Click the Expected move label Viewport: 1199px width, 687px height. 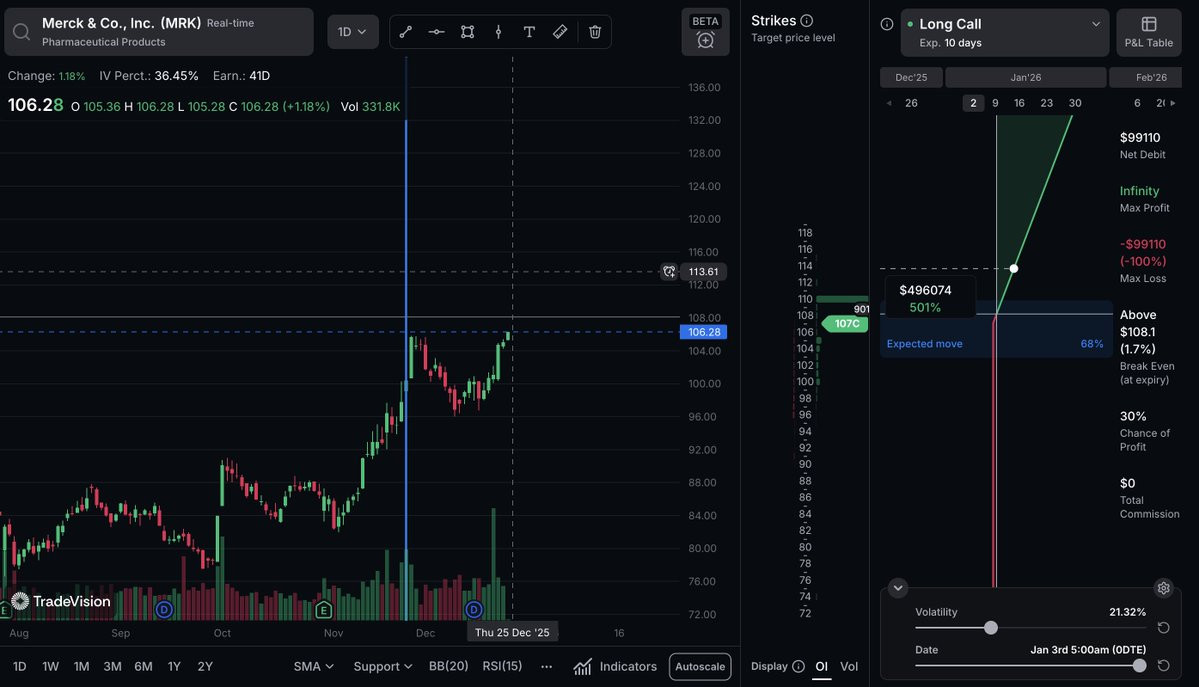tap(924, 344)
